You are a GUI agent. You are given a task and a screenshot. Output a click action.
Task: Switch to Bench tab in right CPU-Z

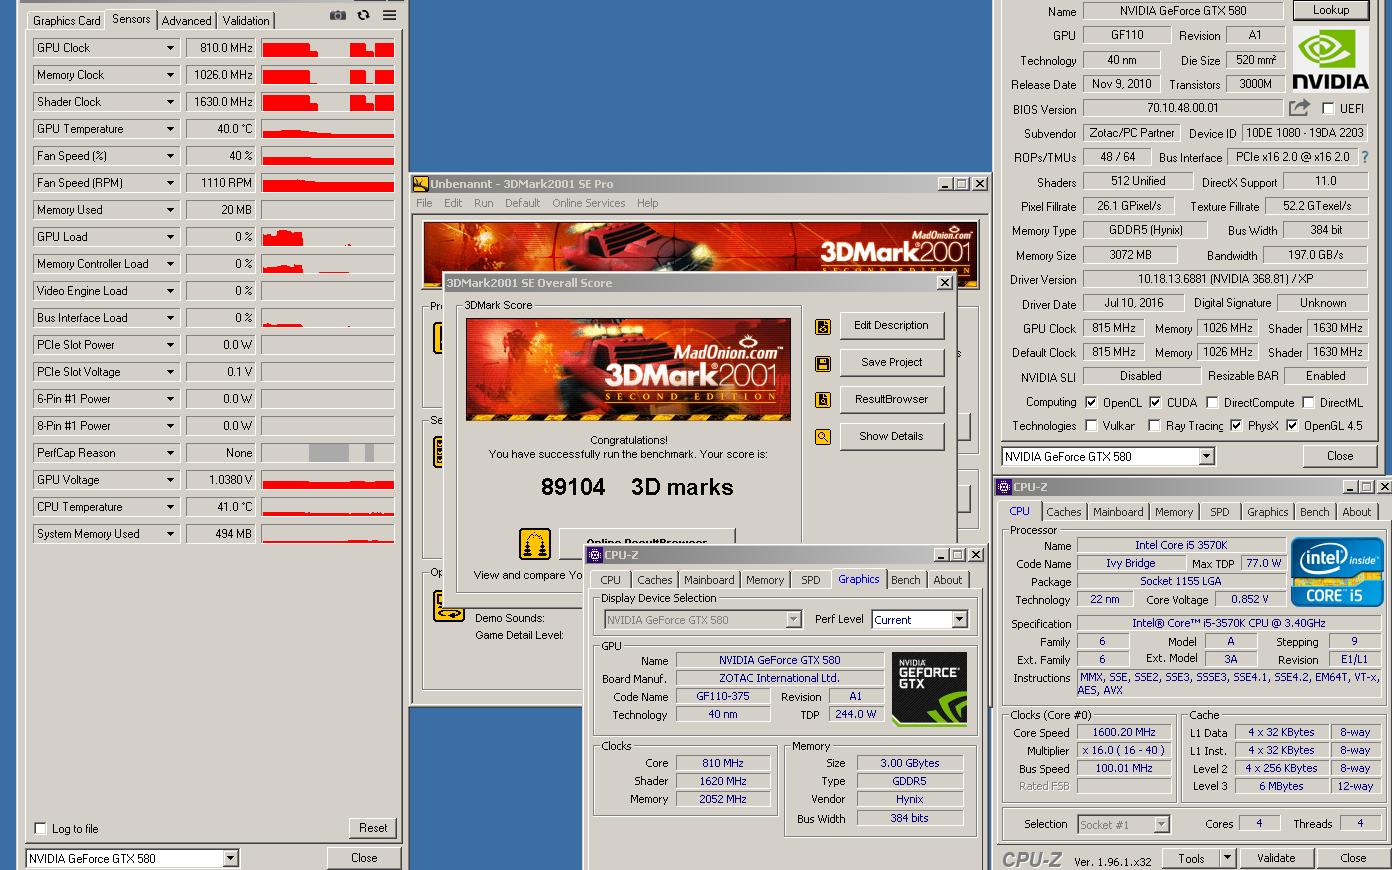(1314, 512)
